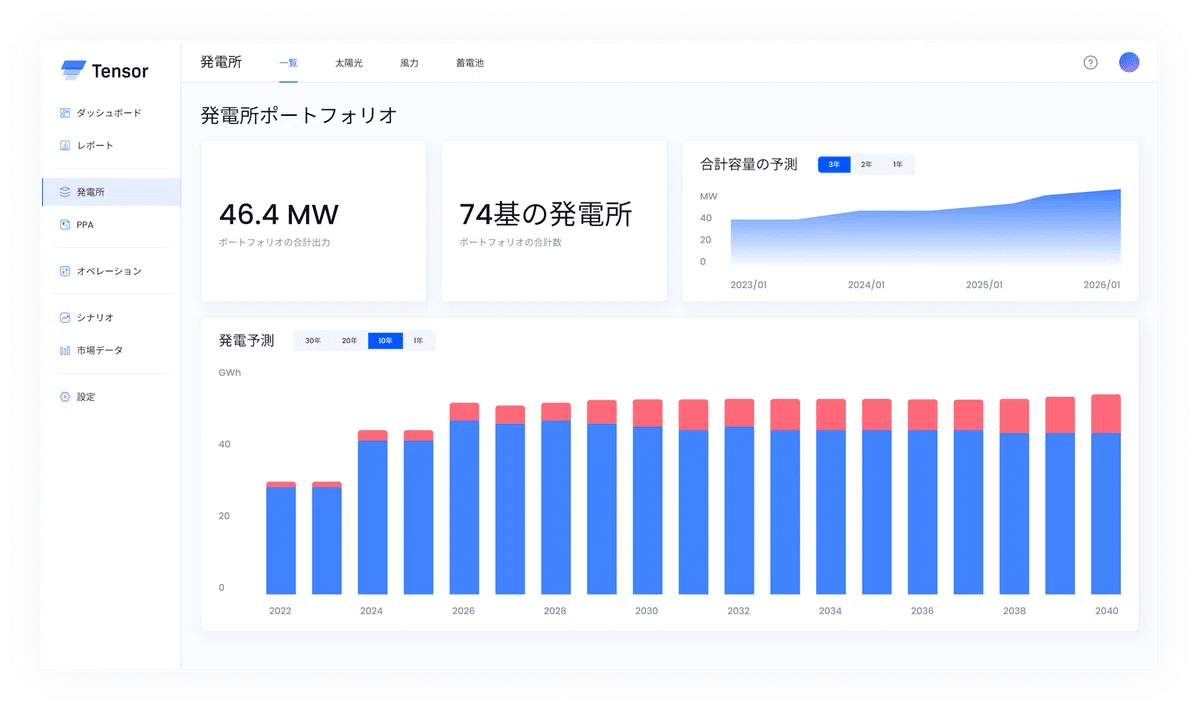This screenshot has width=1200, height=712.
Task: Open the user avatar profile
Action: 1129,62
